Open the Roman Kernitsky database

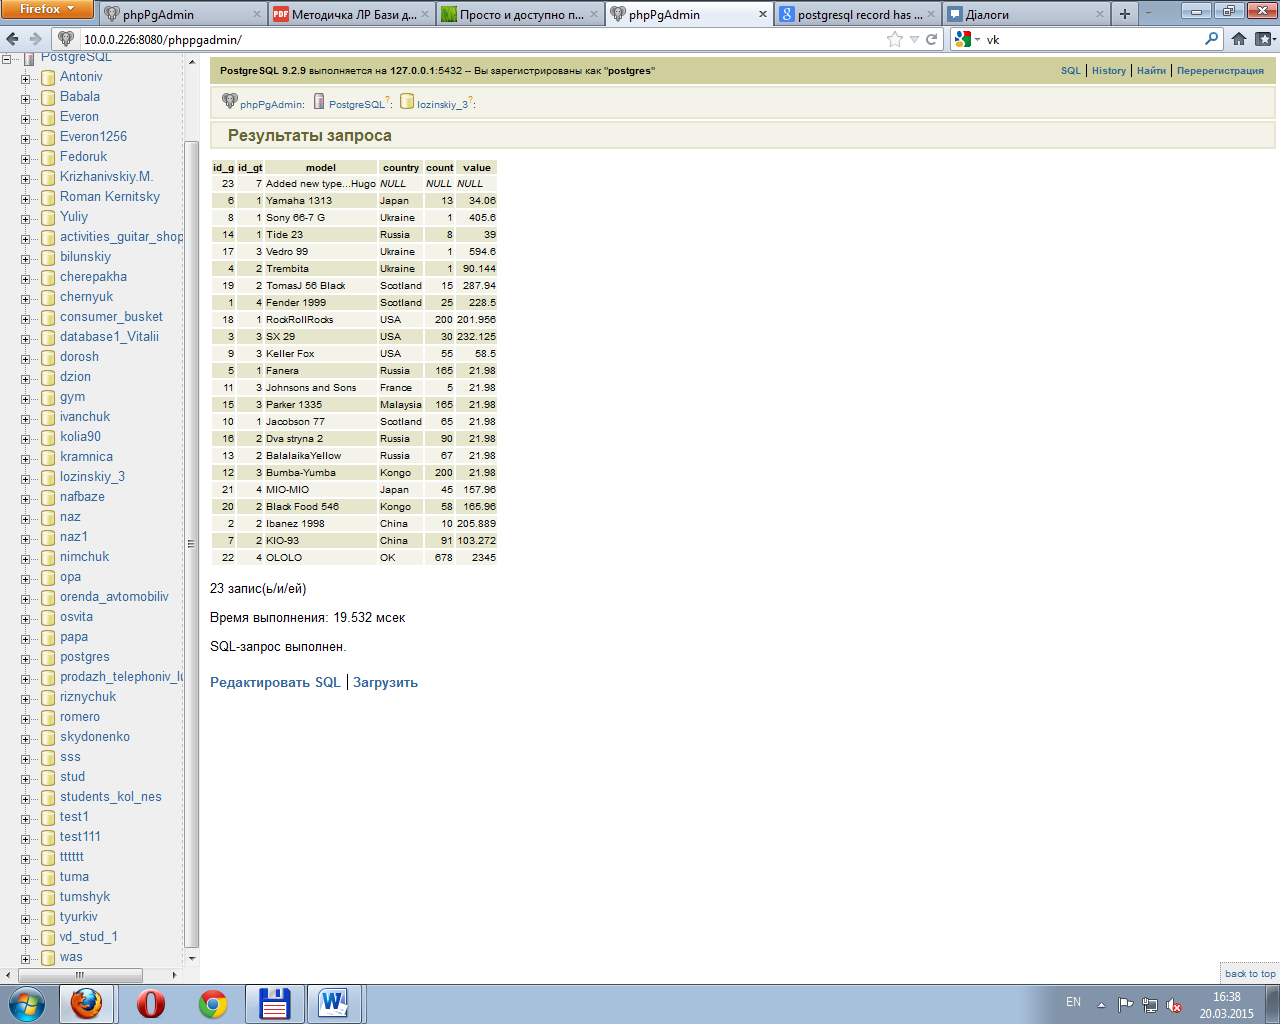[110, 197]
